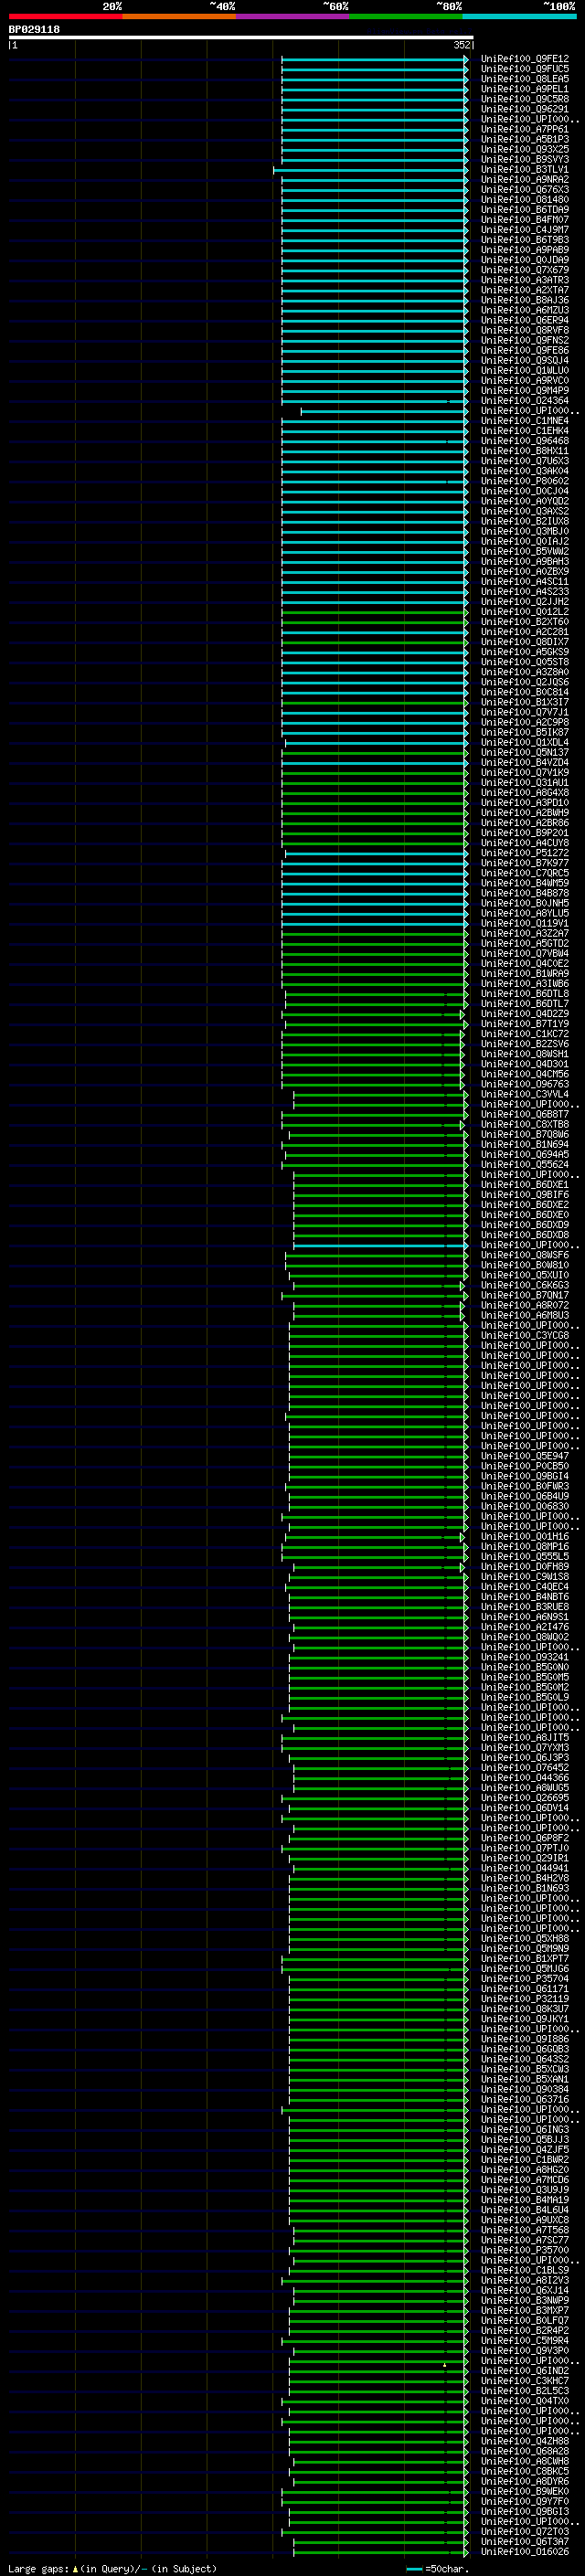Select hit label UniRef100_O96763
This screenshot has height=2576, width=585.
point(525,1084)
